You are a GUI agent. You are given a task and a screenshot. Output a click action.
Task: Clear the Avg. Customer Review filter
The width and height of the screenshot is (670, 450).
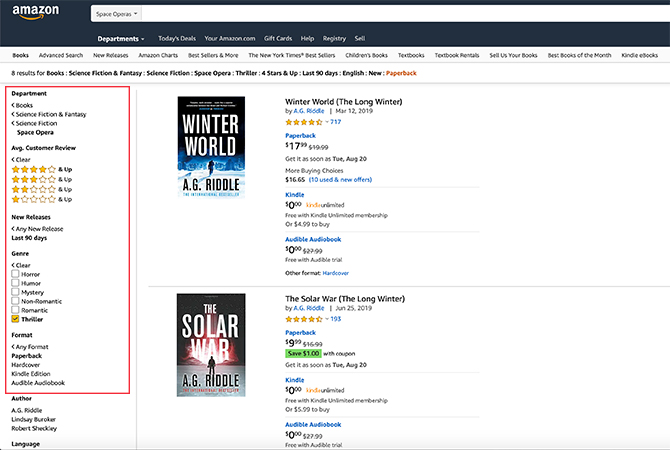pyautogui.click(x=21, y=159)
